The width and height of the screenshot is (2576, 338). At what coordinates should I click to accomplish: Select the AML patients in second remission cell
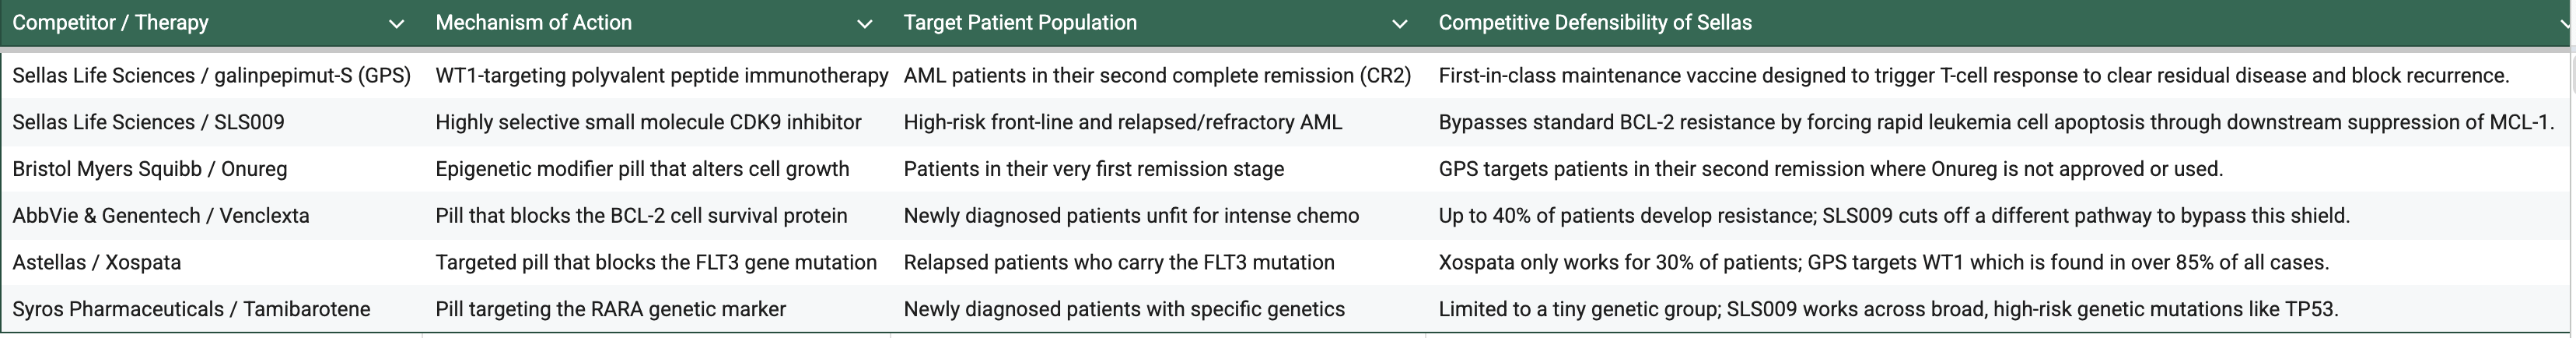point(1157,76)
